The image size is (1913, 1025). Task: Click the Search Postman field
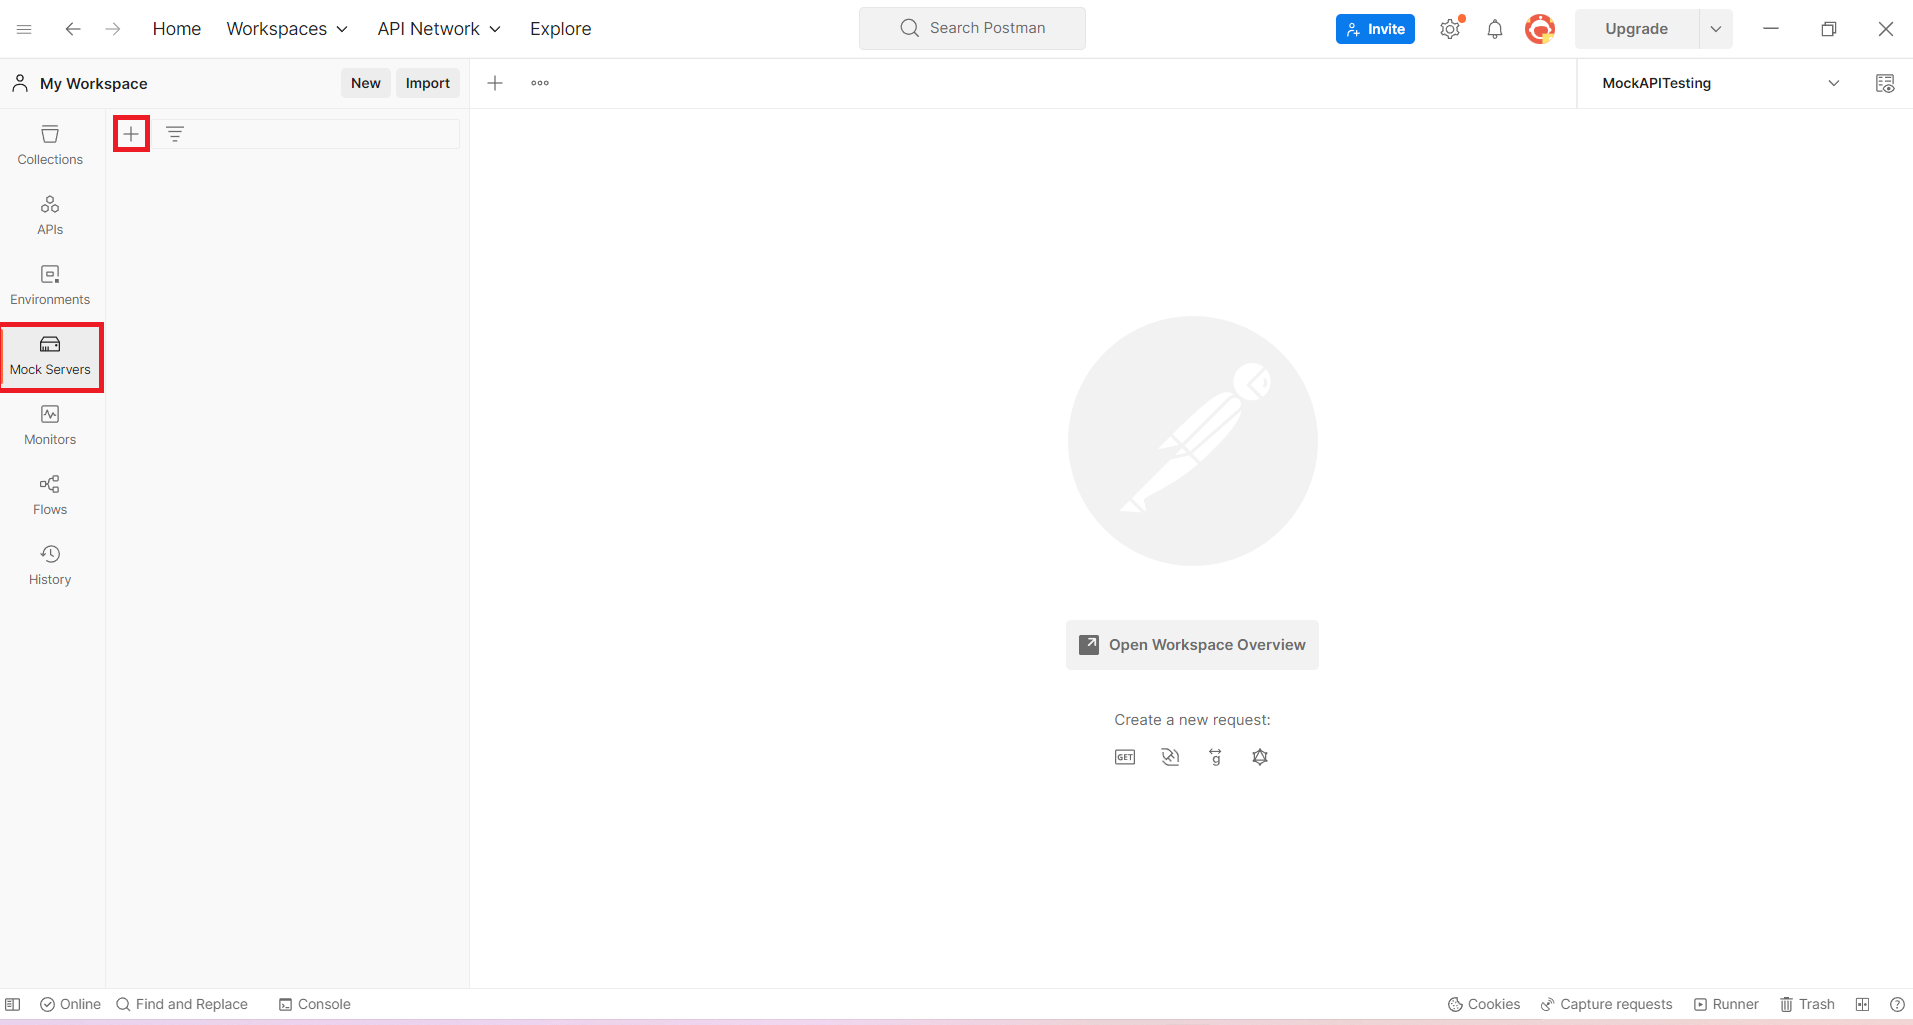click(x=972, y=28)
